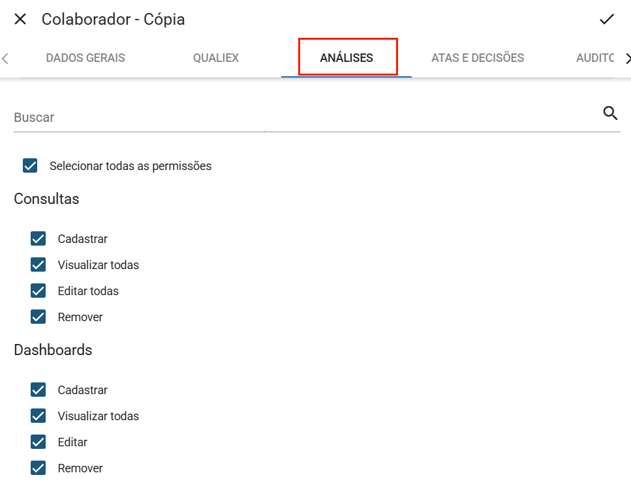Viewport: 631px width, 486px height.
Task: Uncheck Cadastrar under Dashboards
Action: (x=38, y=390)
